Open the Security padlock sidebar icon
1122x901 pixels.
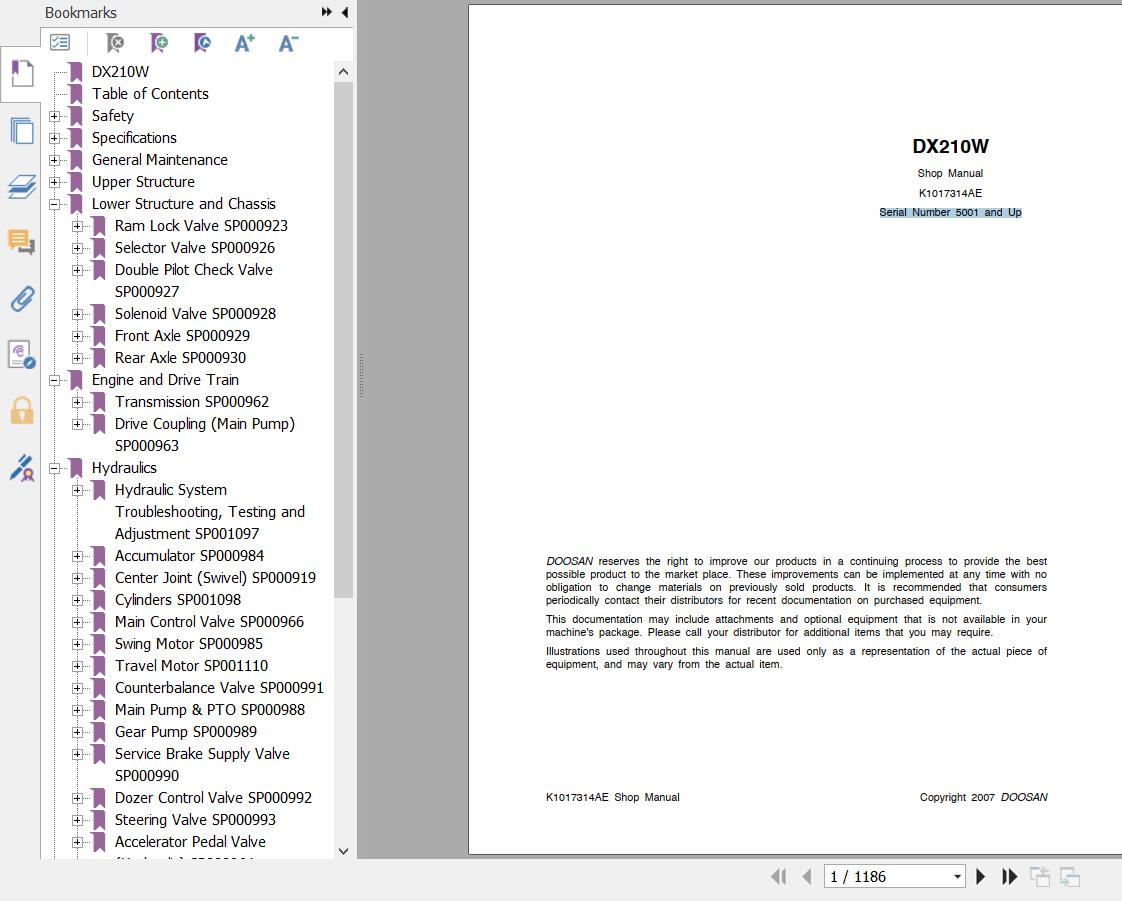pyautogui.click(x=21, y=411)
